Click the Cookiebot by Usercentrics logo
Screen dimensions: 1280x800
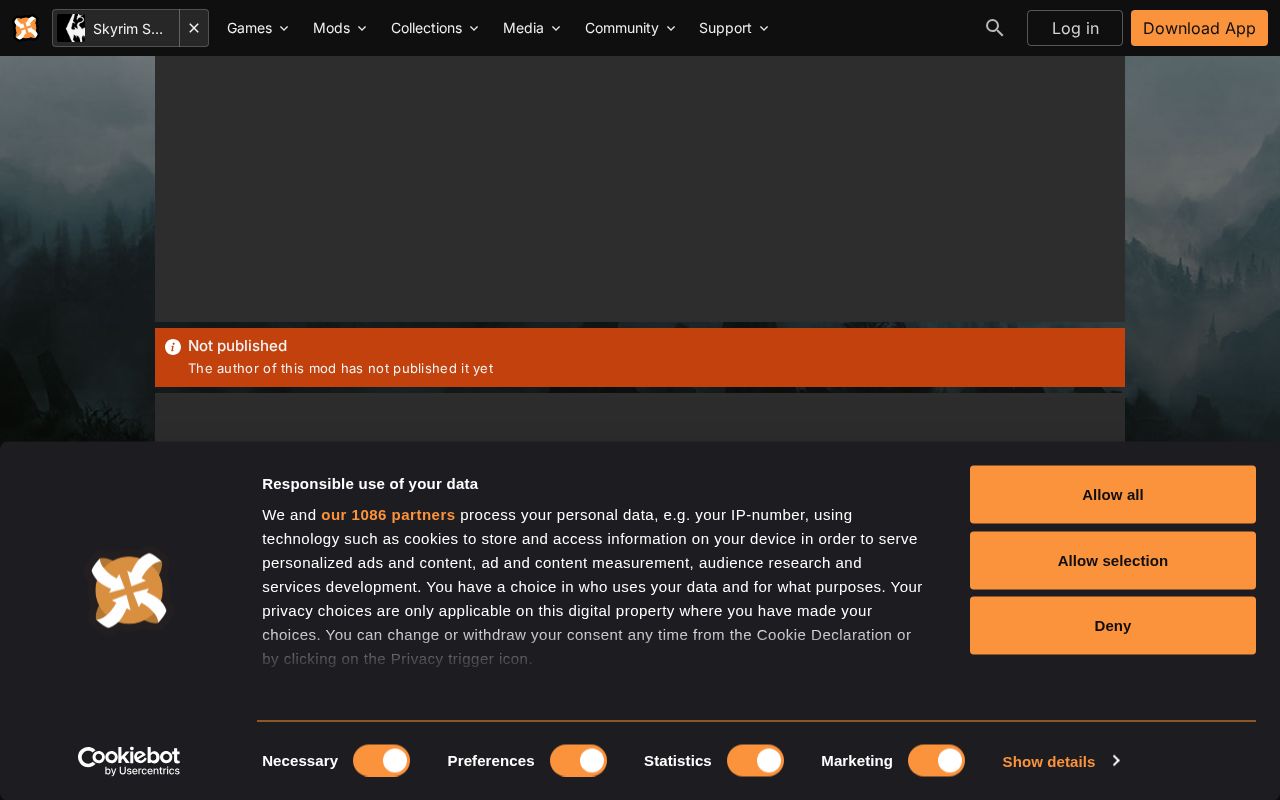(x=129, y=761)
